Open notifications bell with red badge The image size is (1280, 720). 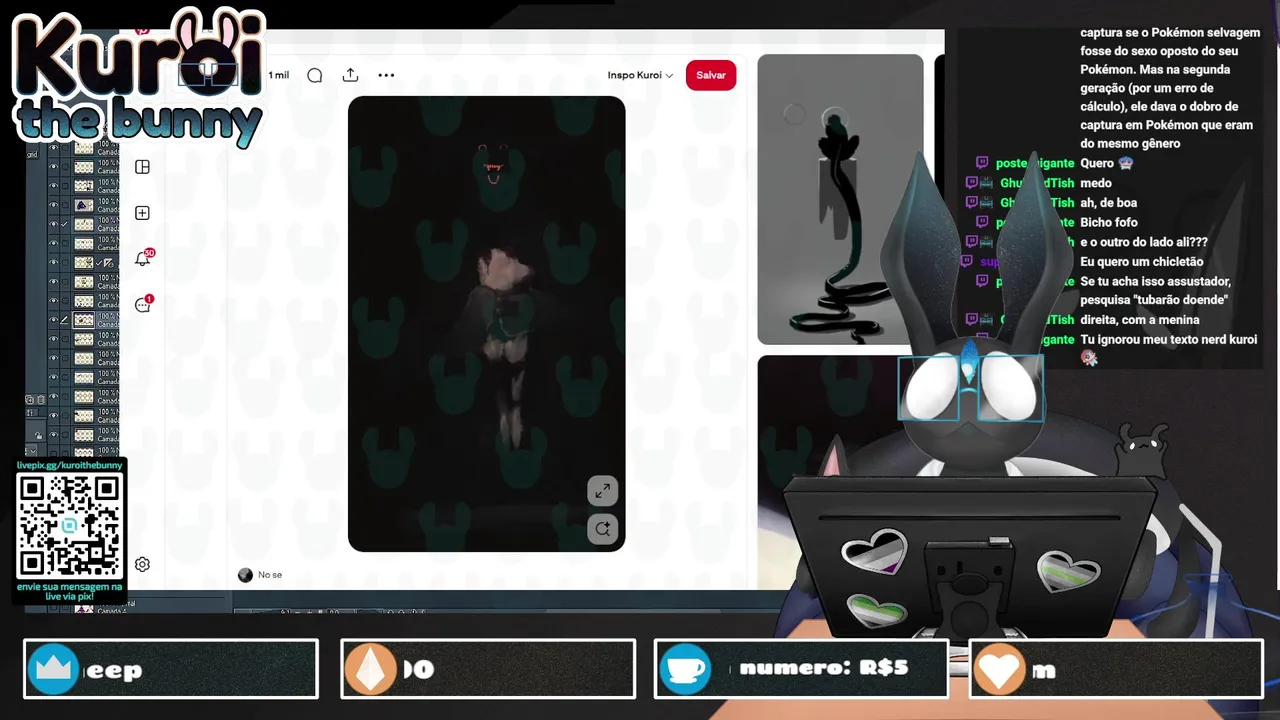pos(143,258)
